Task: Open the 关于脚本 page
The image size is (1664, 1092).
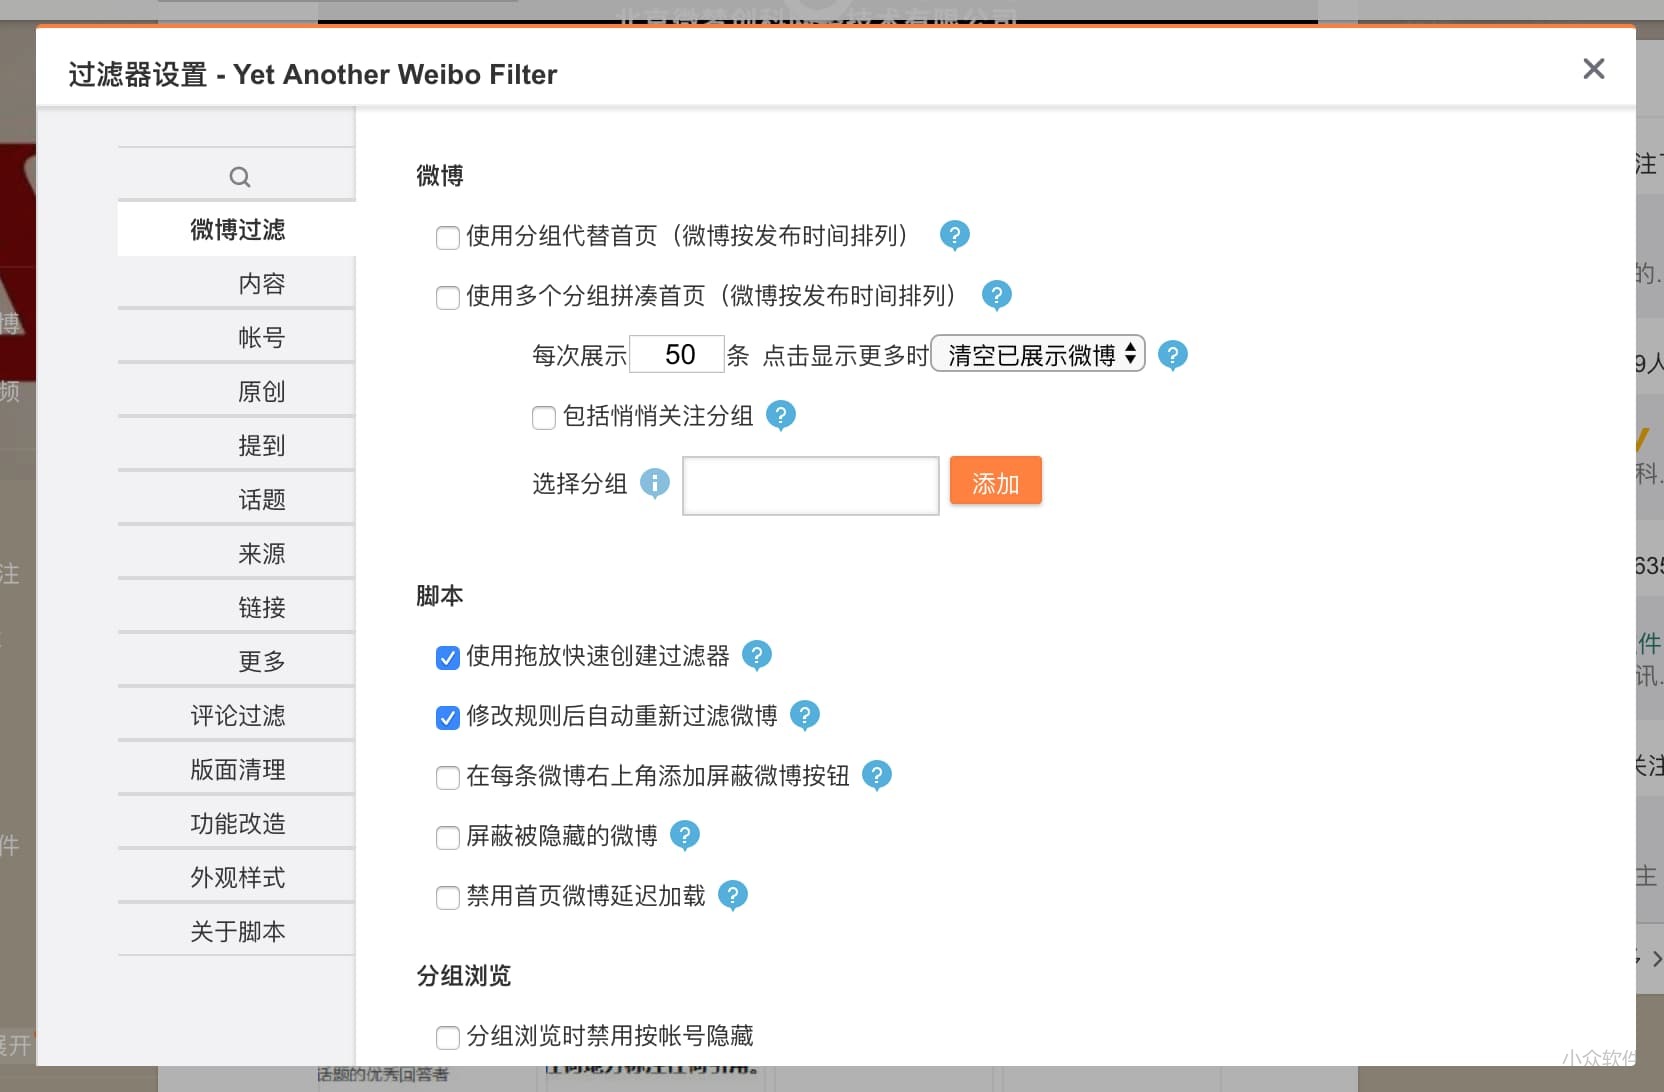Action: click(237, 931)
